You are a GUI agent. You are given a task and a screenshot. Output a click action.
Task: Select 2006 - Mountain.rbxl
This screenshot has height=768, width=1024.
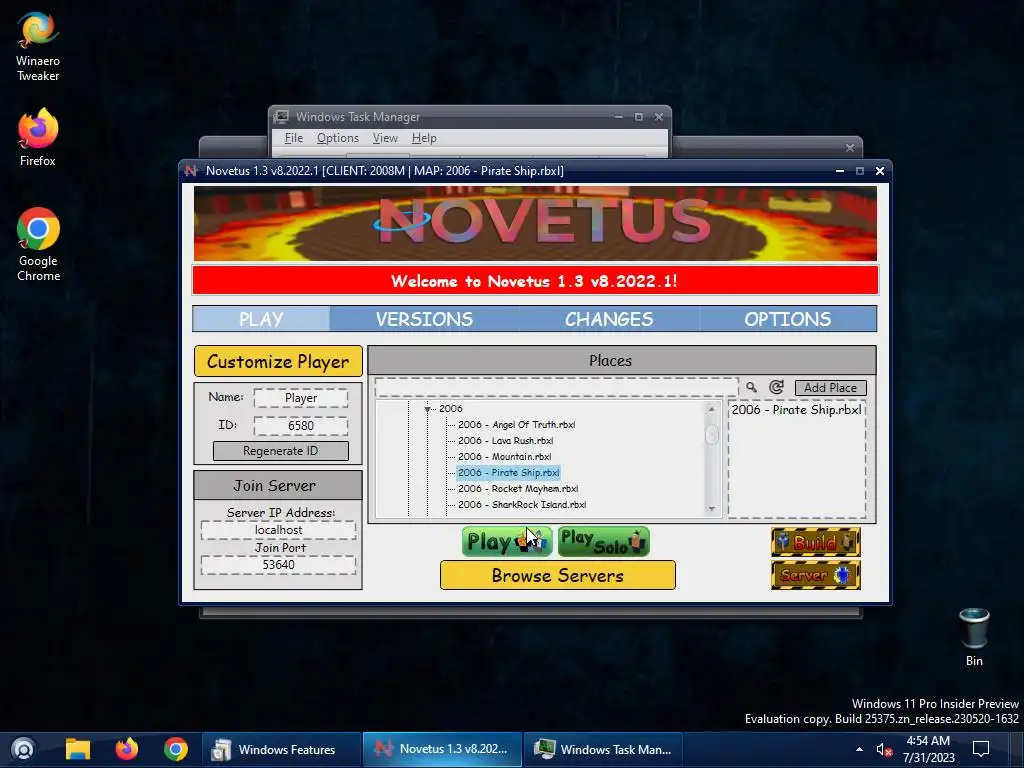504,456
